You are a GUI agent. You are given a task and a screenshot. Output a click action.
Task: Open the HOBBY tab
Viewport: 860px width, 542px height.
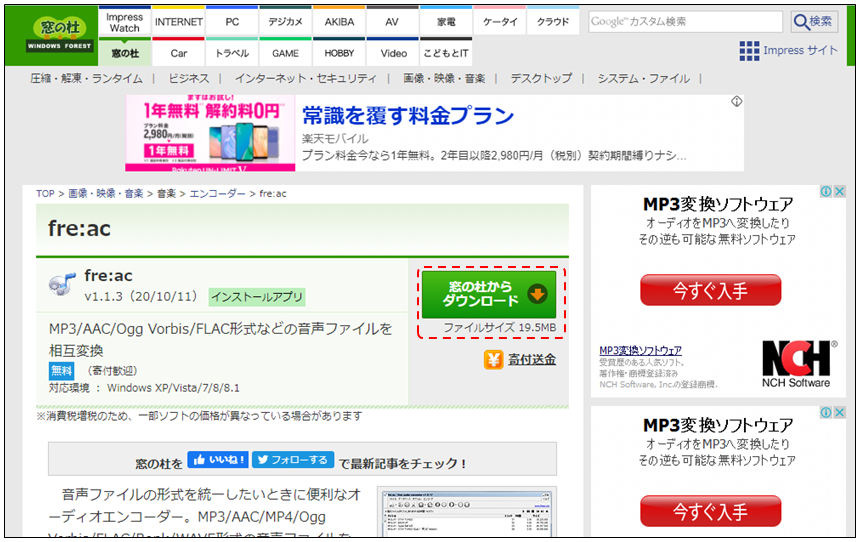click(x=339, y=53)
